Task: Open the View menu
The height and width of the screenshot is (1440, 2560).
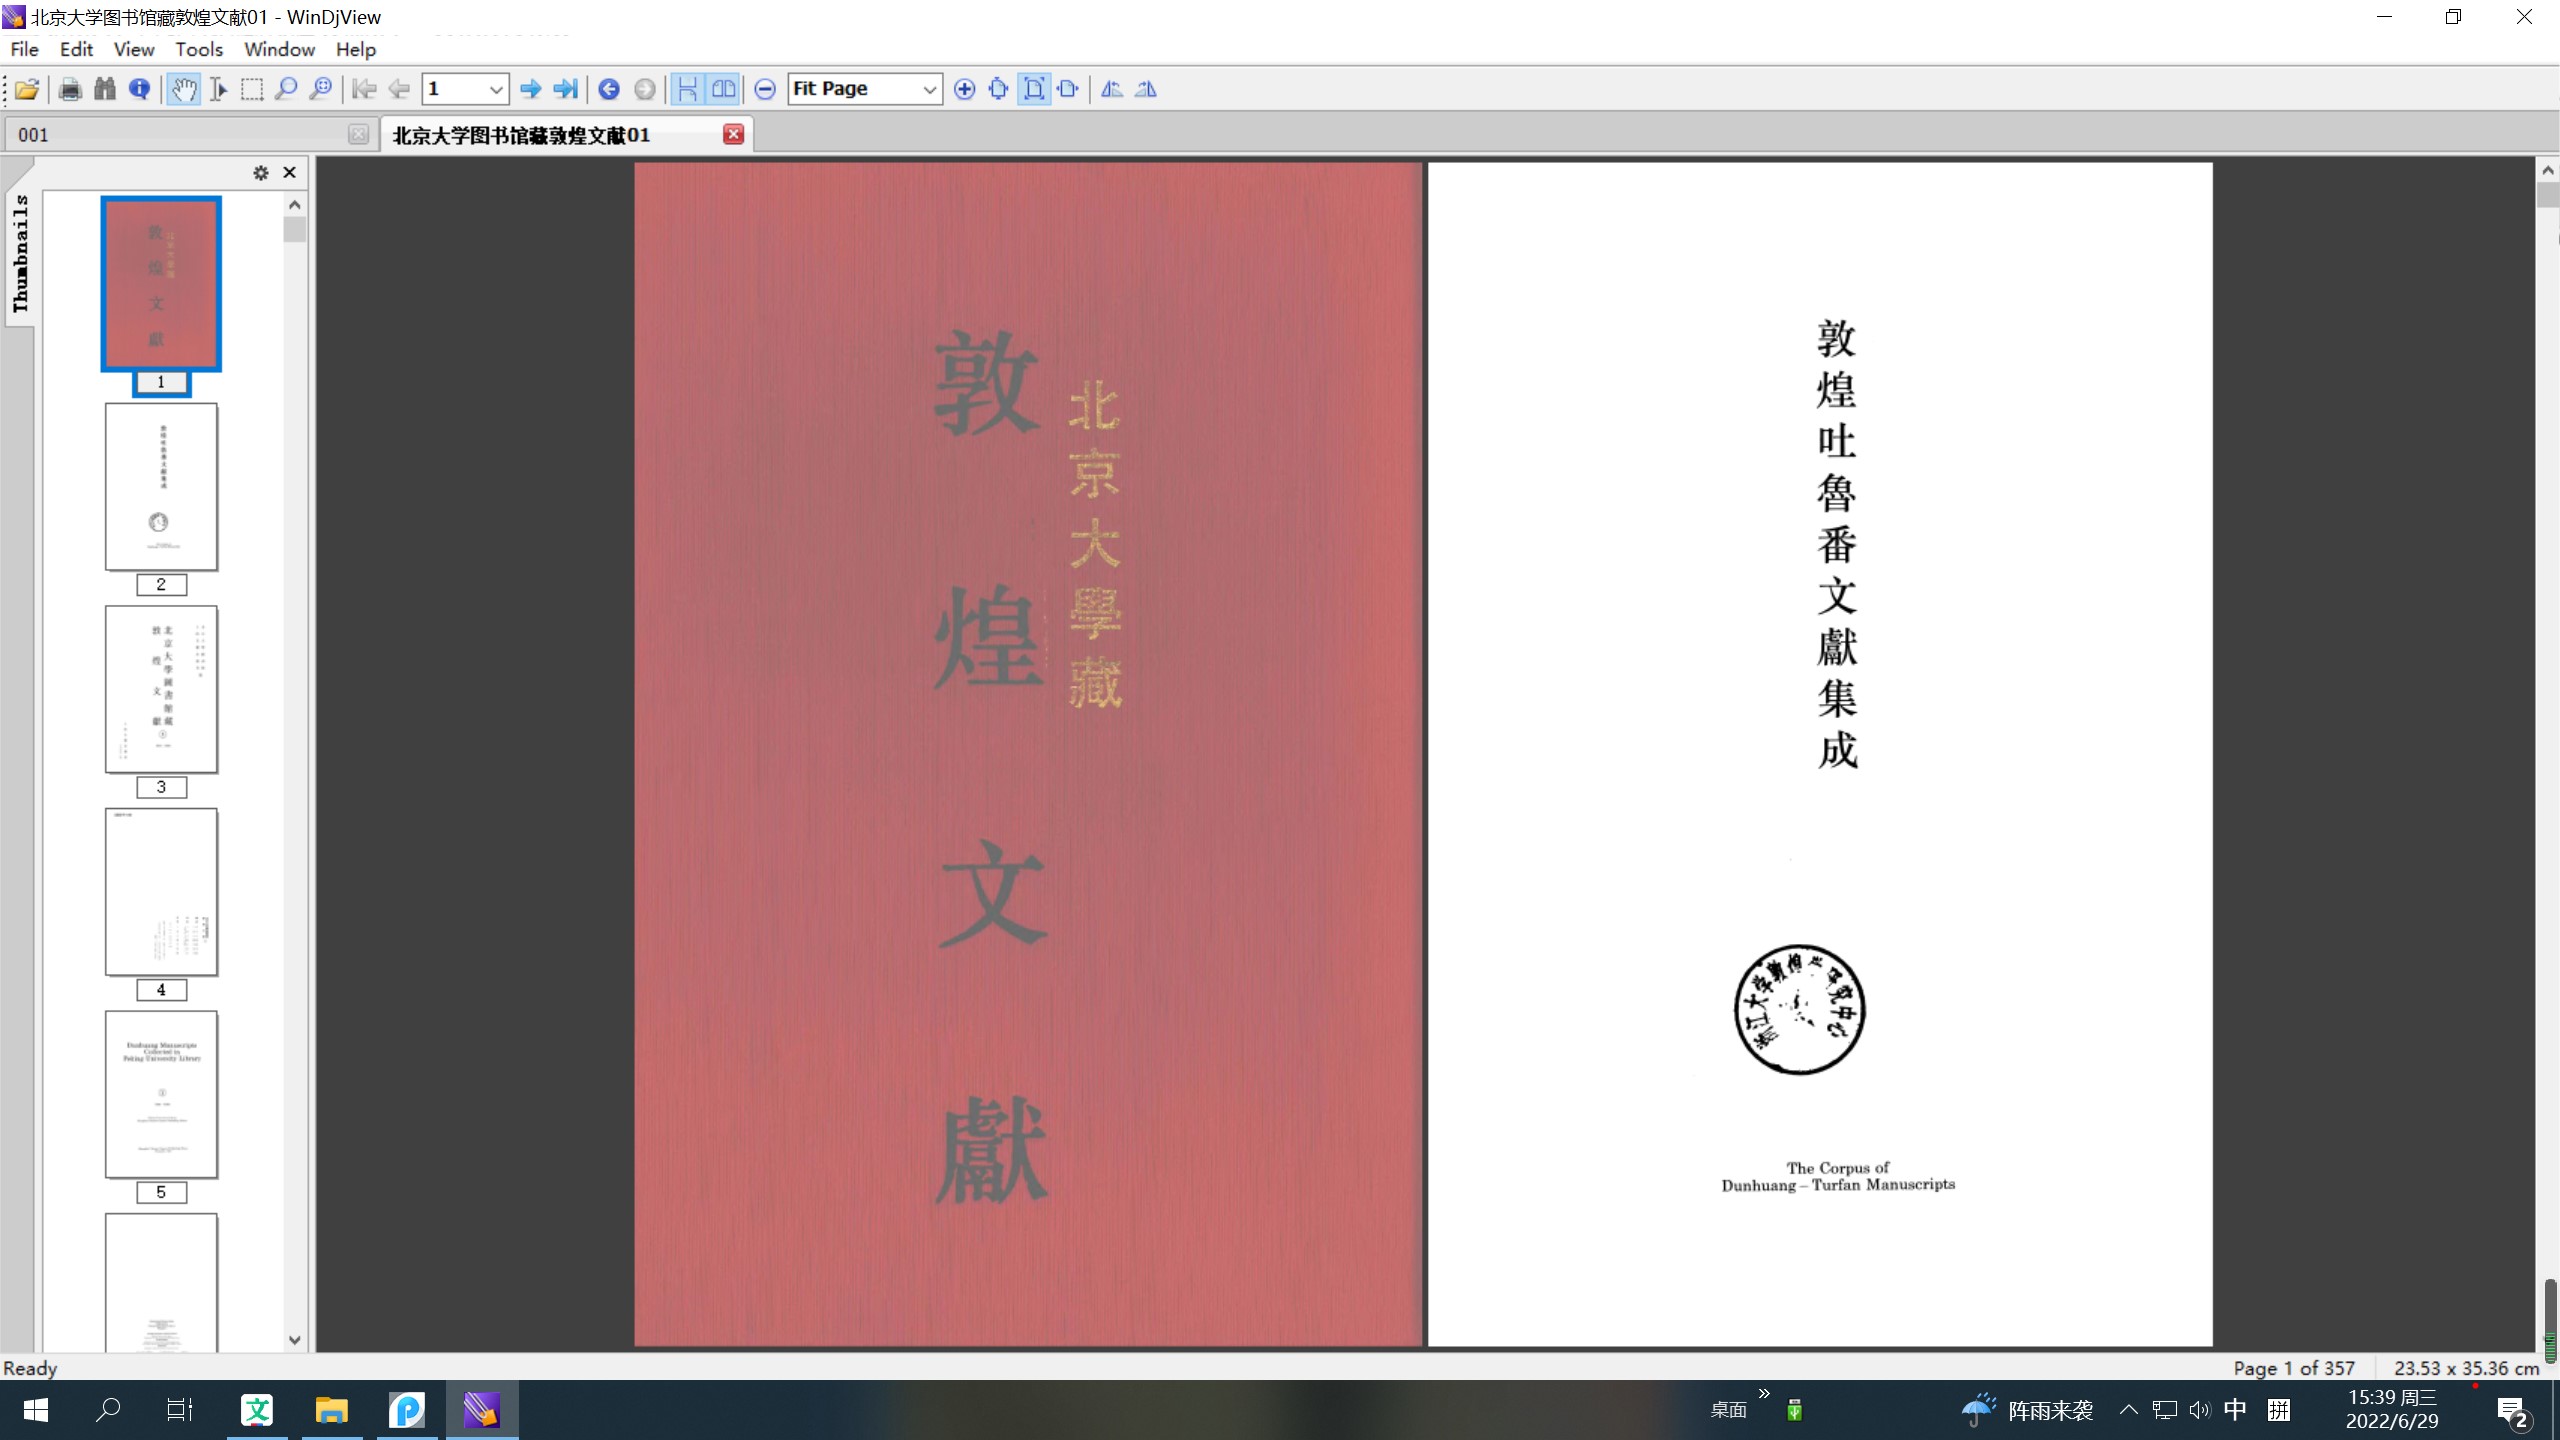Action: [134, 49]
